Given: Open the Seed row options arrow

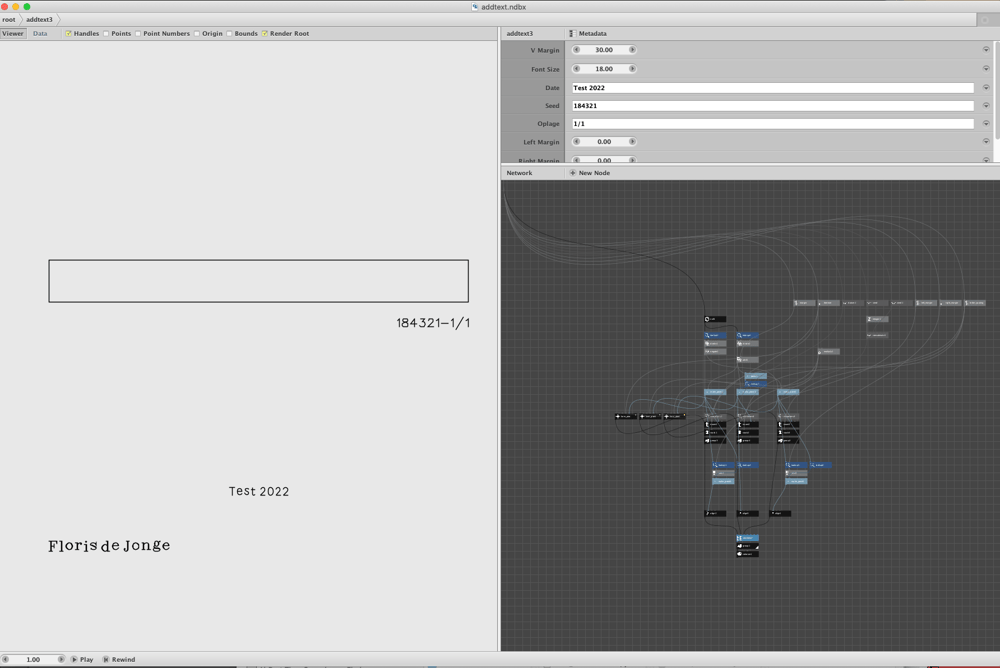Looking at the screenshot, I should 986,105.
